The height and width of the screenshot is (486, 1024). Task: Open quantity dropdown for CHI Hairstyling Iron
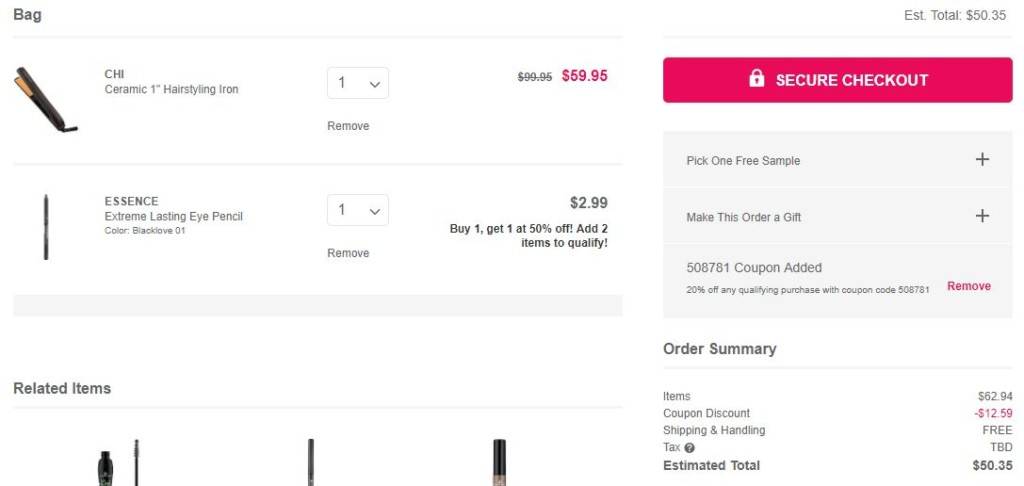[358, 83]
